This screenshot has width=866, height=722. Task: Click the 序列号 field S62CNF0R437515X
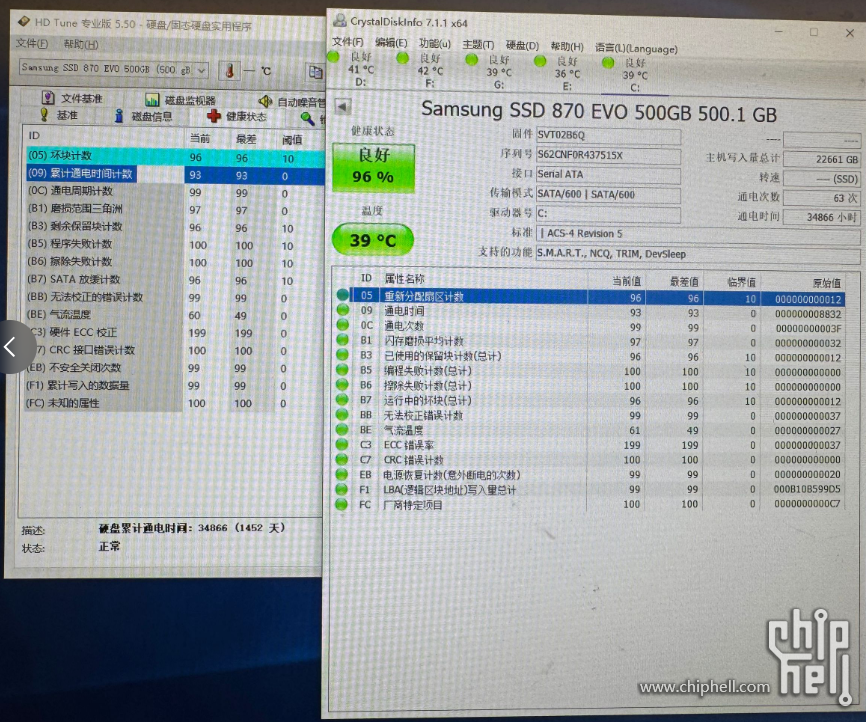pos(608,155)
